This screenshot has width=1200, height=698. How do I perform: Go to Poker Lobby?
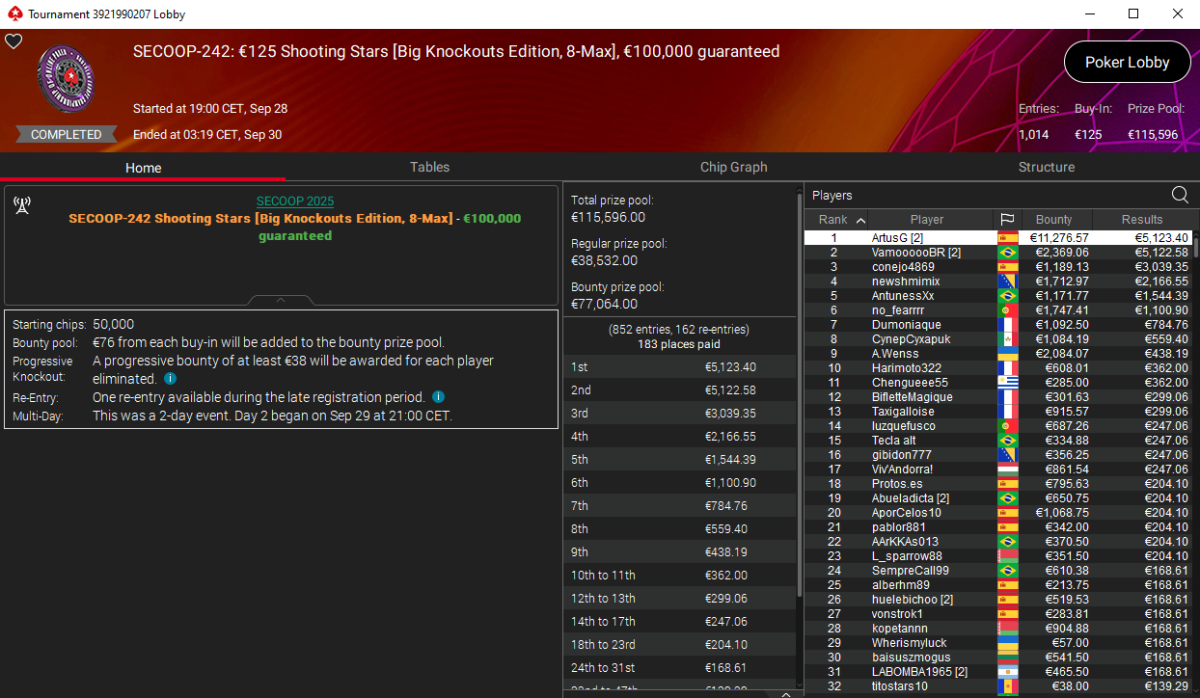pos(1127,62)
